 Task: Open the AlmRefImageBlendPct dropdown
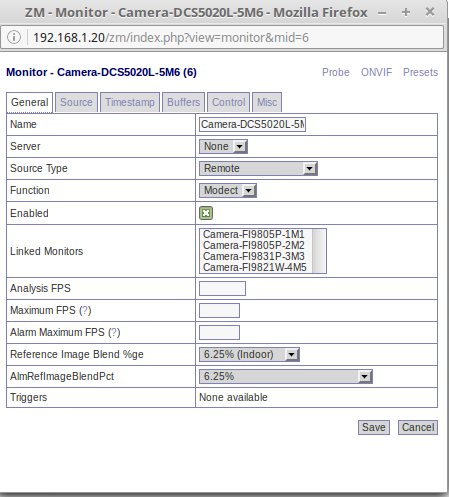pos(286,376)
